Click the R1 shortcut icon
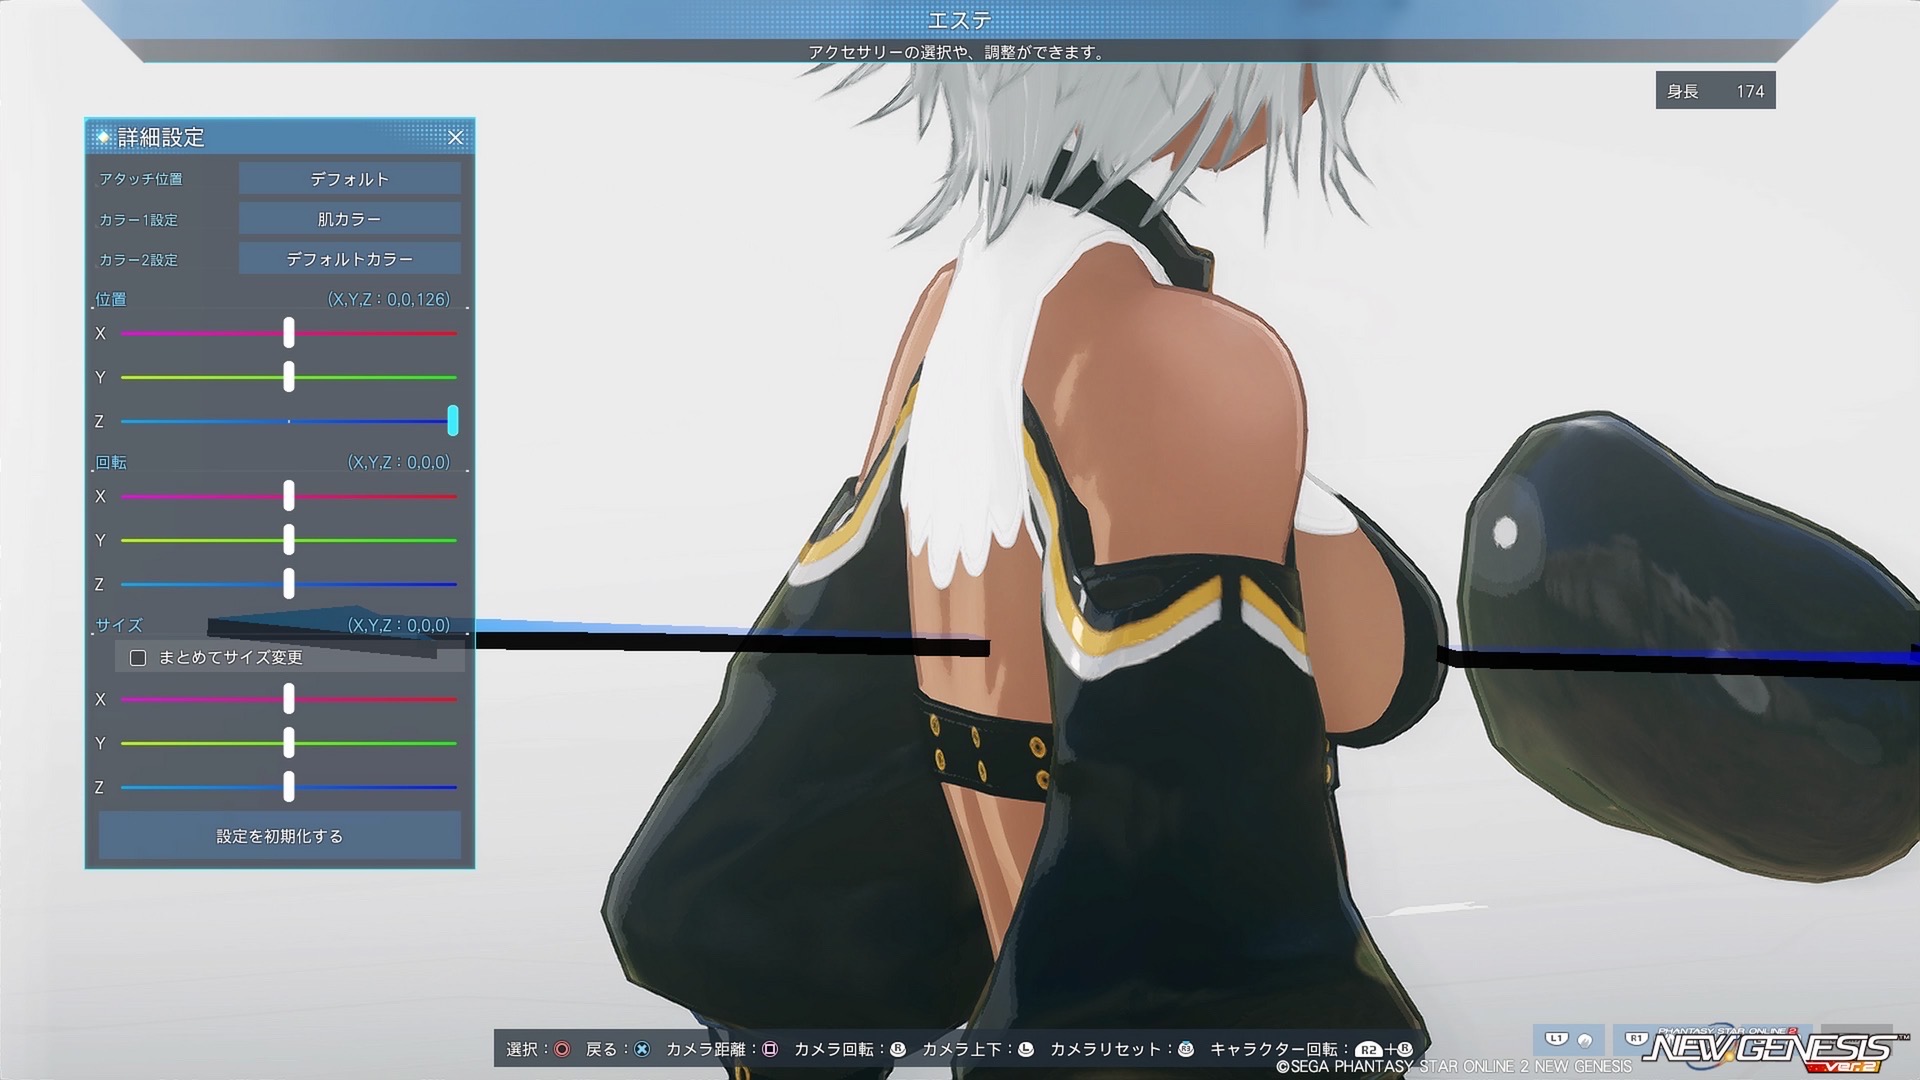The image size is (1920, 1080). coord(1636,1039)
